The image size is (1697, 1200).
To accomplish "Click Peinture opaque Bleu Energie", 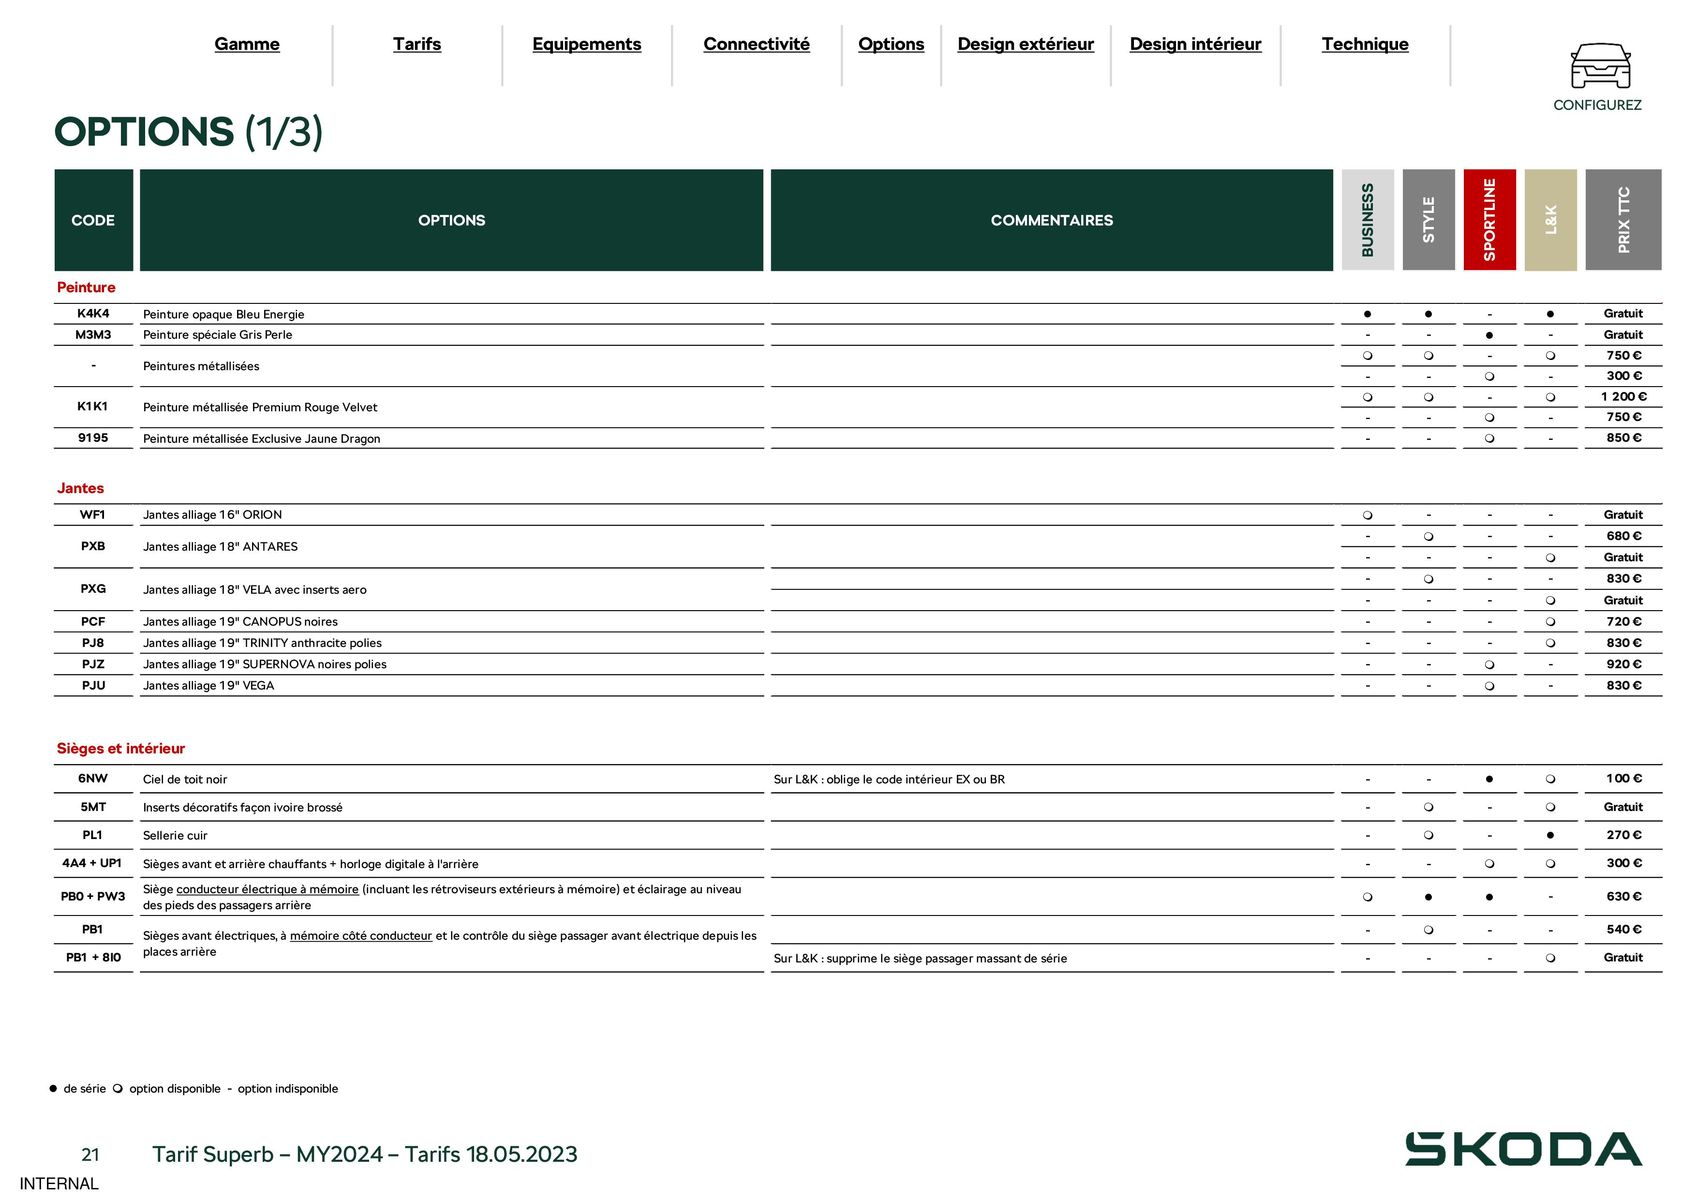I will coord(224,315).
